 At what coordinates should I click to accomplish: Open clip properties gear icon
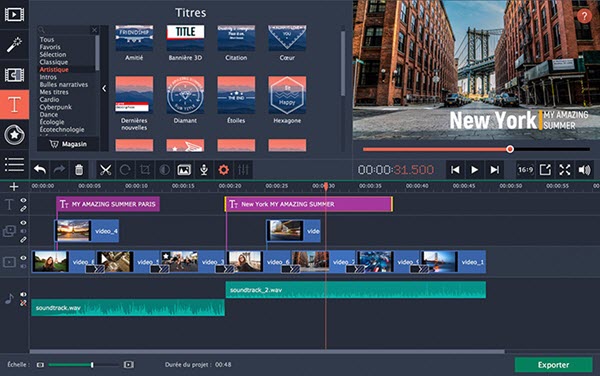click(223, 169)
